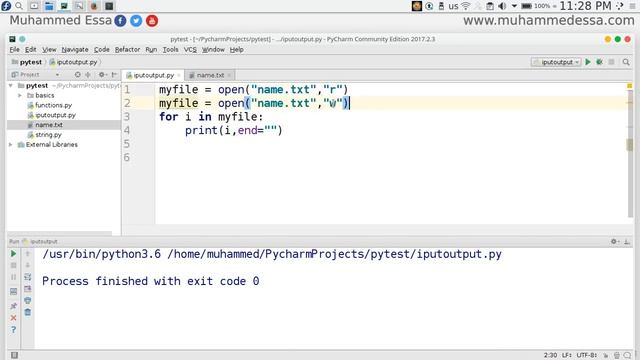640x360 pixels.
Task: Open the iputoutput run configuration dropdown
Action: point(556,62)
